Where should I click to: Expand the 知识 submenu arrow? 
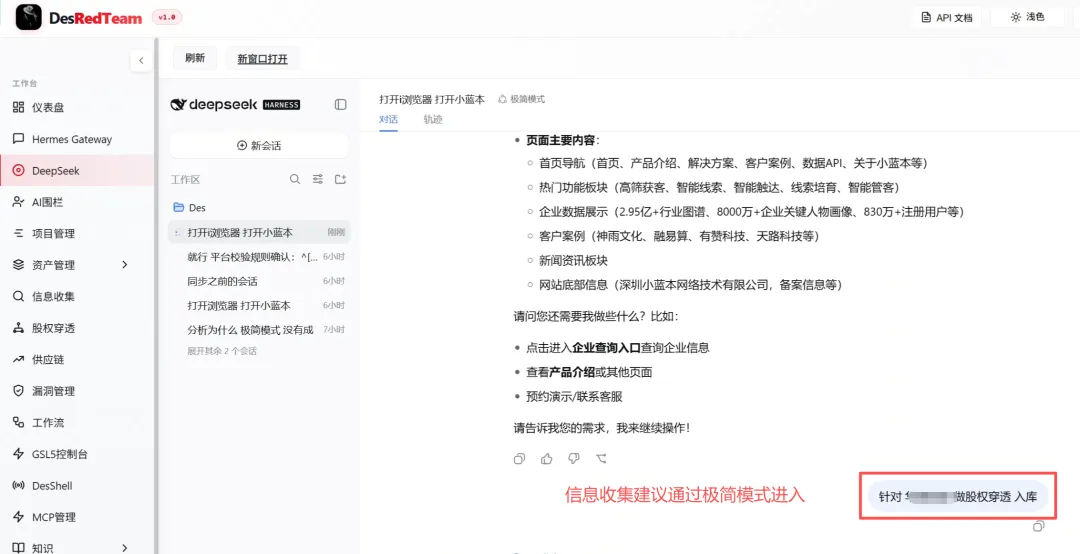pos(125,548)
